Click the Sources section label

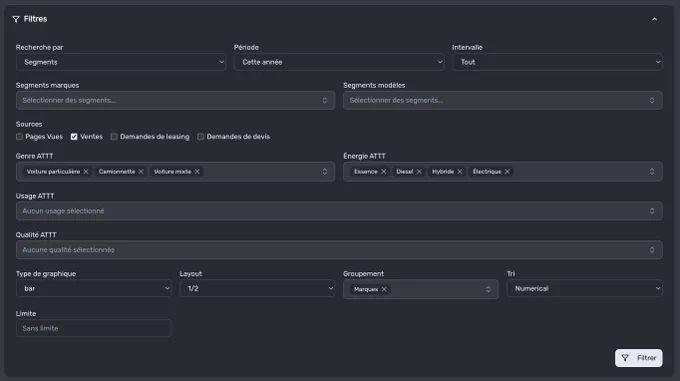click(x=29, y=124)
